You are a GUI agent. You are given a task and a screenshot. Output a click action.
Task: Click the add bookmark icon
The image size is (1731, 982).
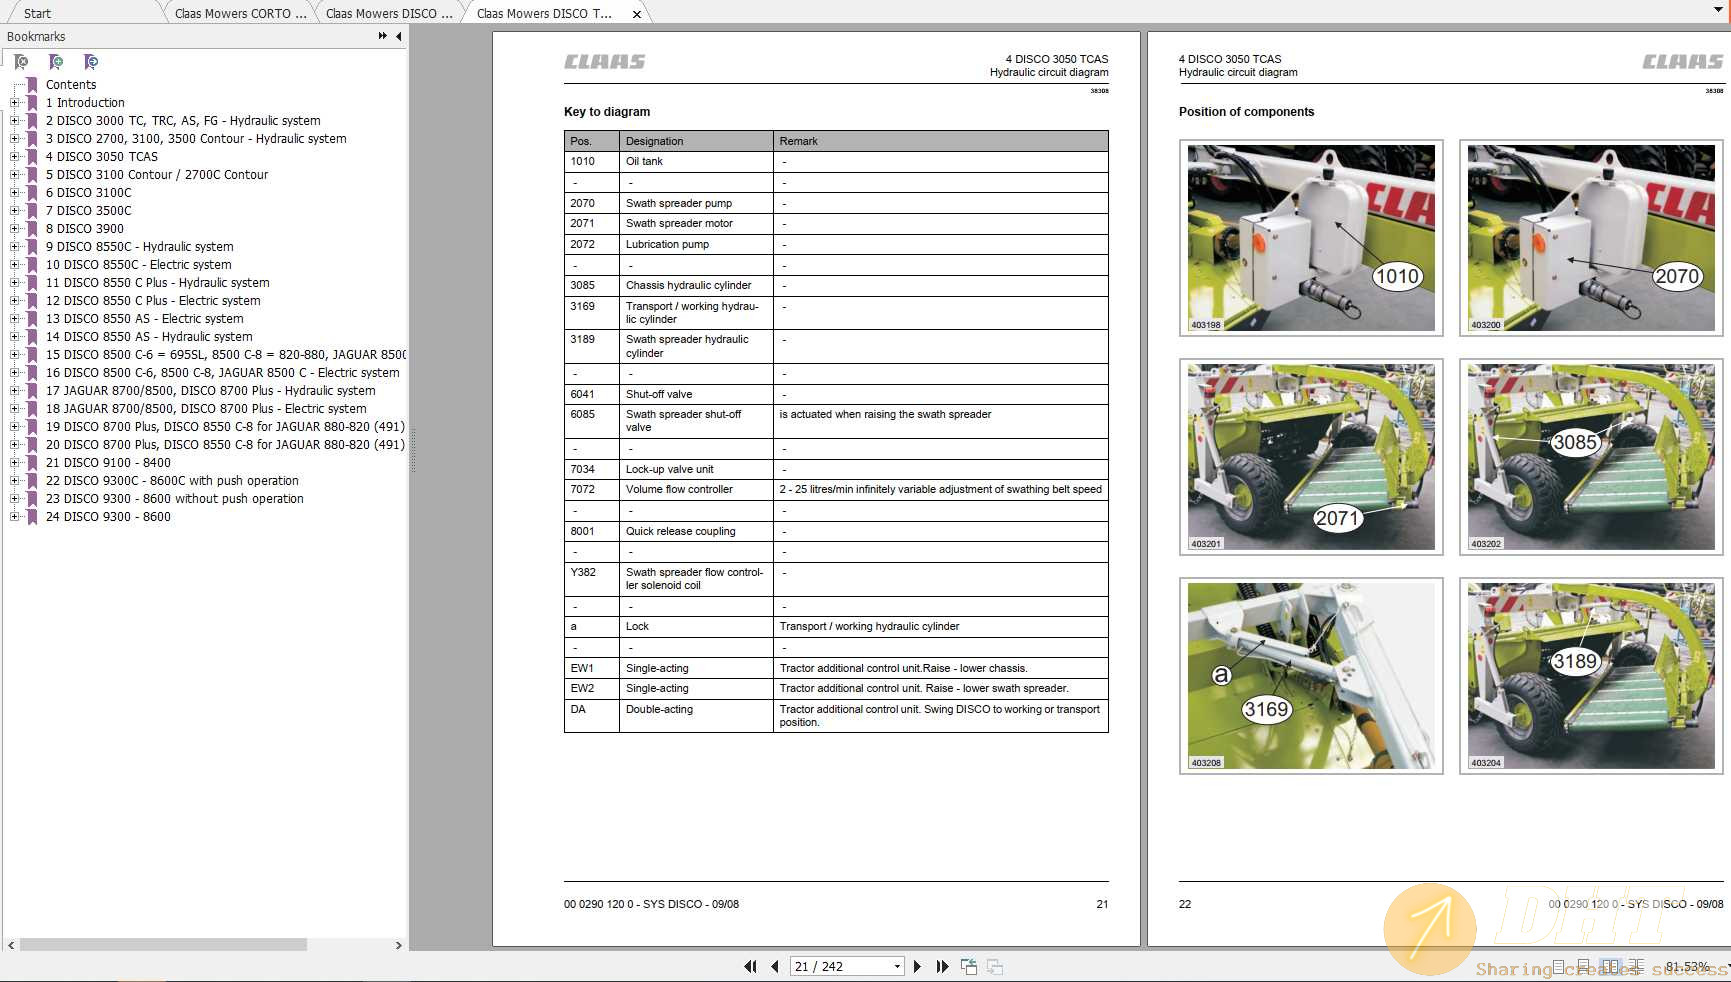click(56, 62)
